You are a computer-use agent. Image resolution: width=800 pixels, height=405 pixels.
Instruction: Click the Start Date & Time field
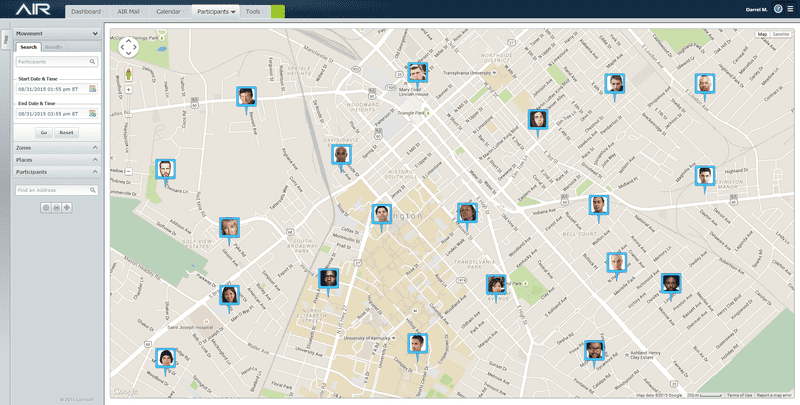[x=57, y=89]
